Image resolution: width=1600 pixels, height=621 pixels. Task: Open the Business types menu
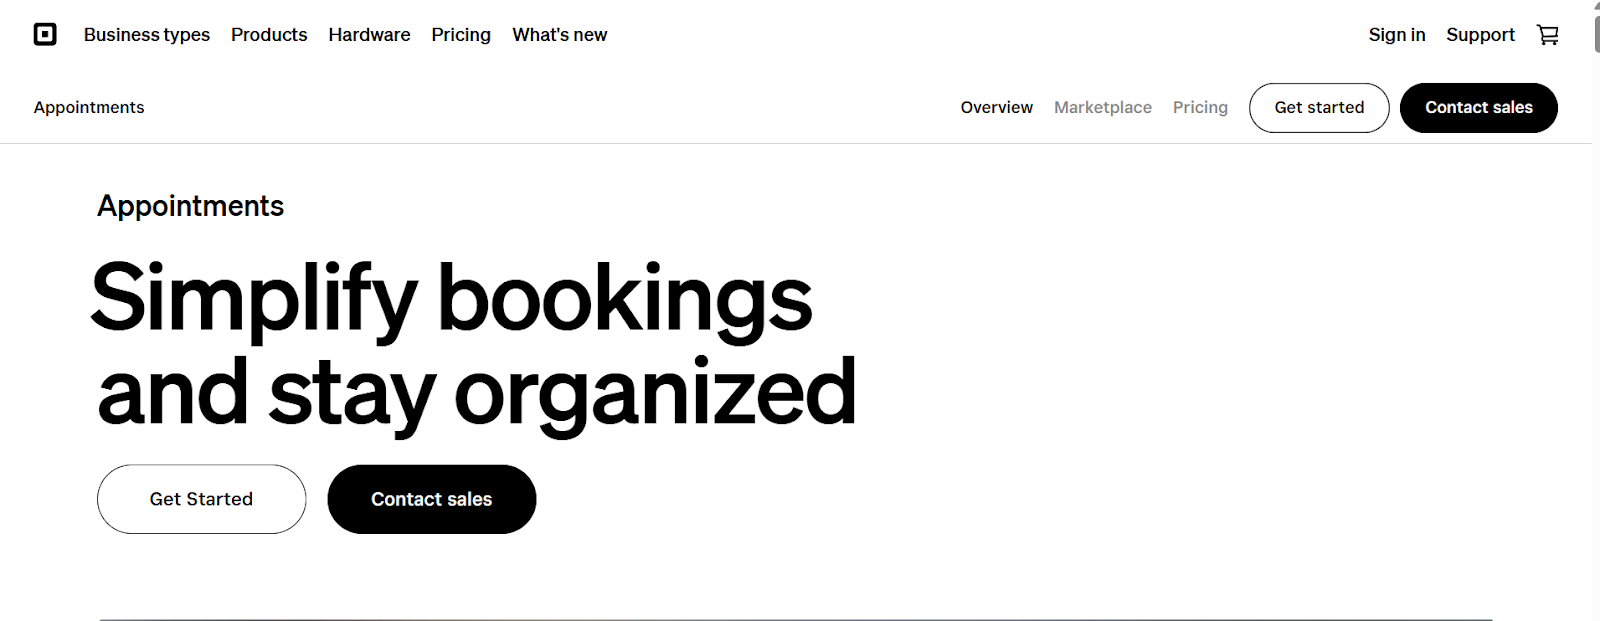[x=147, y=35]
